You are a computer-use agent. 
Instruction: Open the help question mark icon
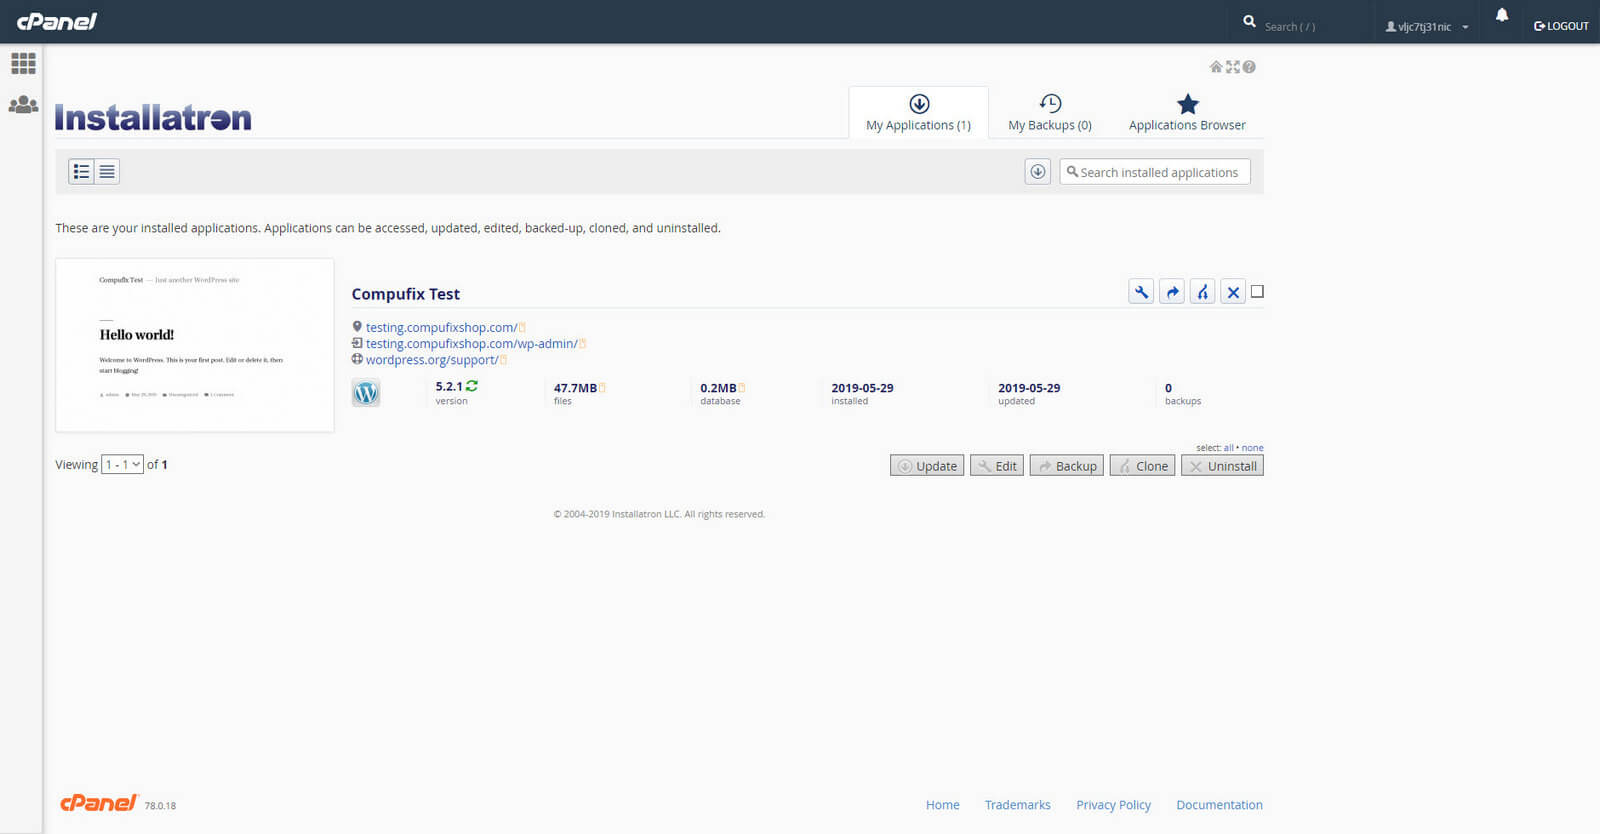coord(1249,67)
